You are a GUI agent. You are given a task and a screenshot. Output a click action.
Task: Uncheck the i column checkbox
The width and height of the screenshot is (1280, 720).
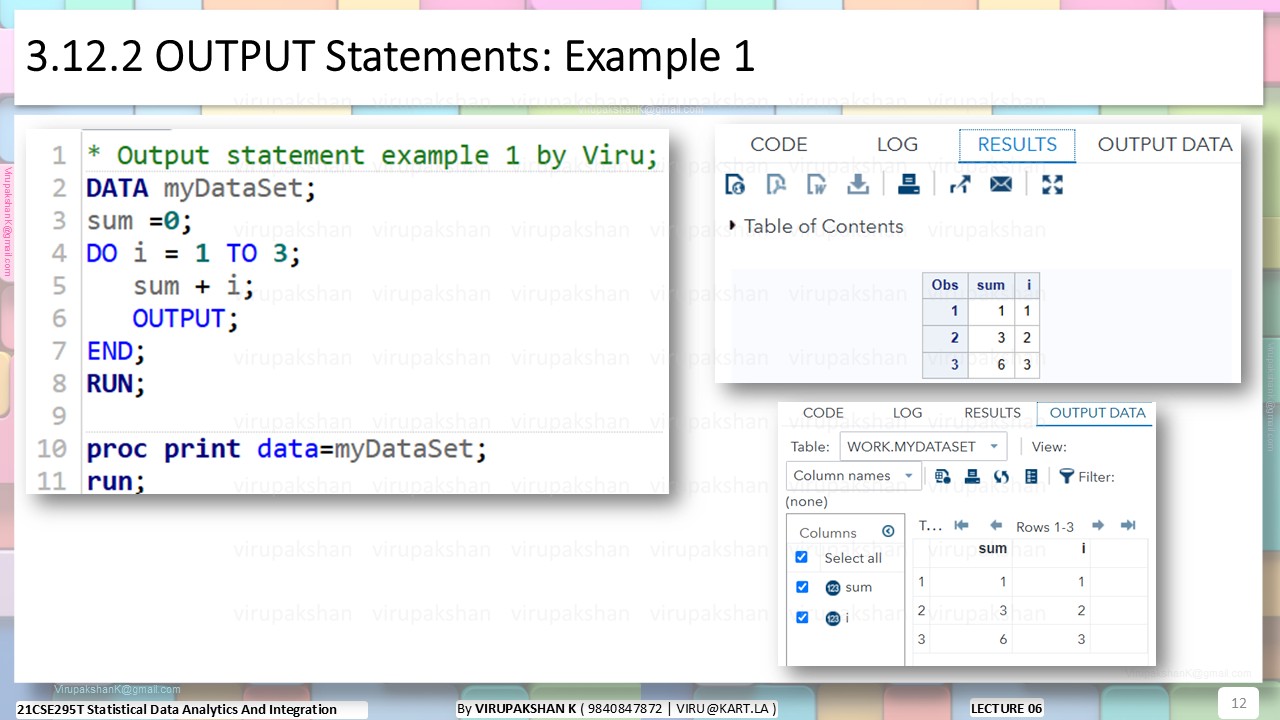click(801, 618)
